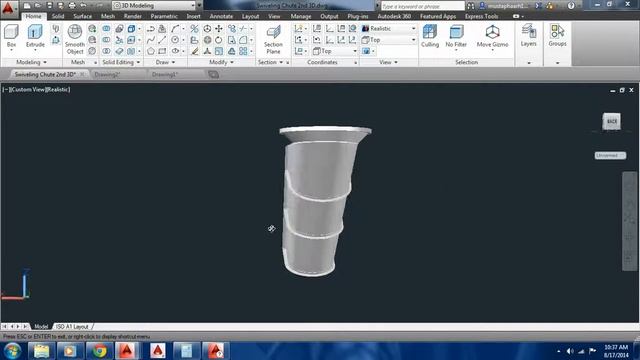640x360 pixels.
Task: Click the Realistic visual style viewport label
Action: 58,89
